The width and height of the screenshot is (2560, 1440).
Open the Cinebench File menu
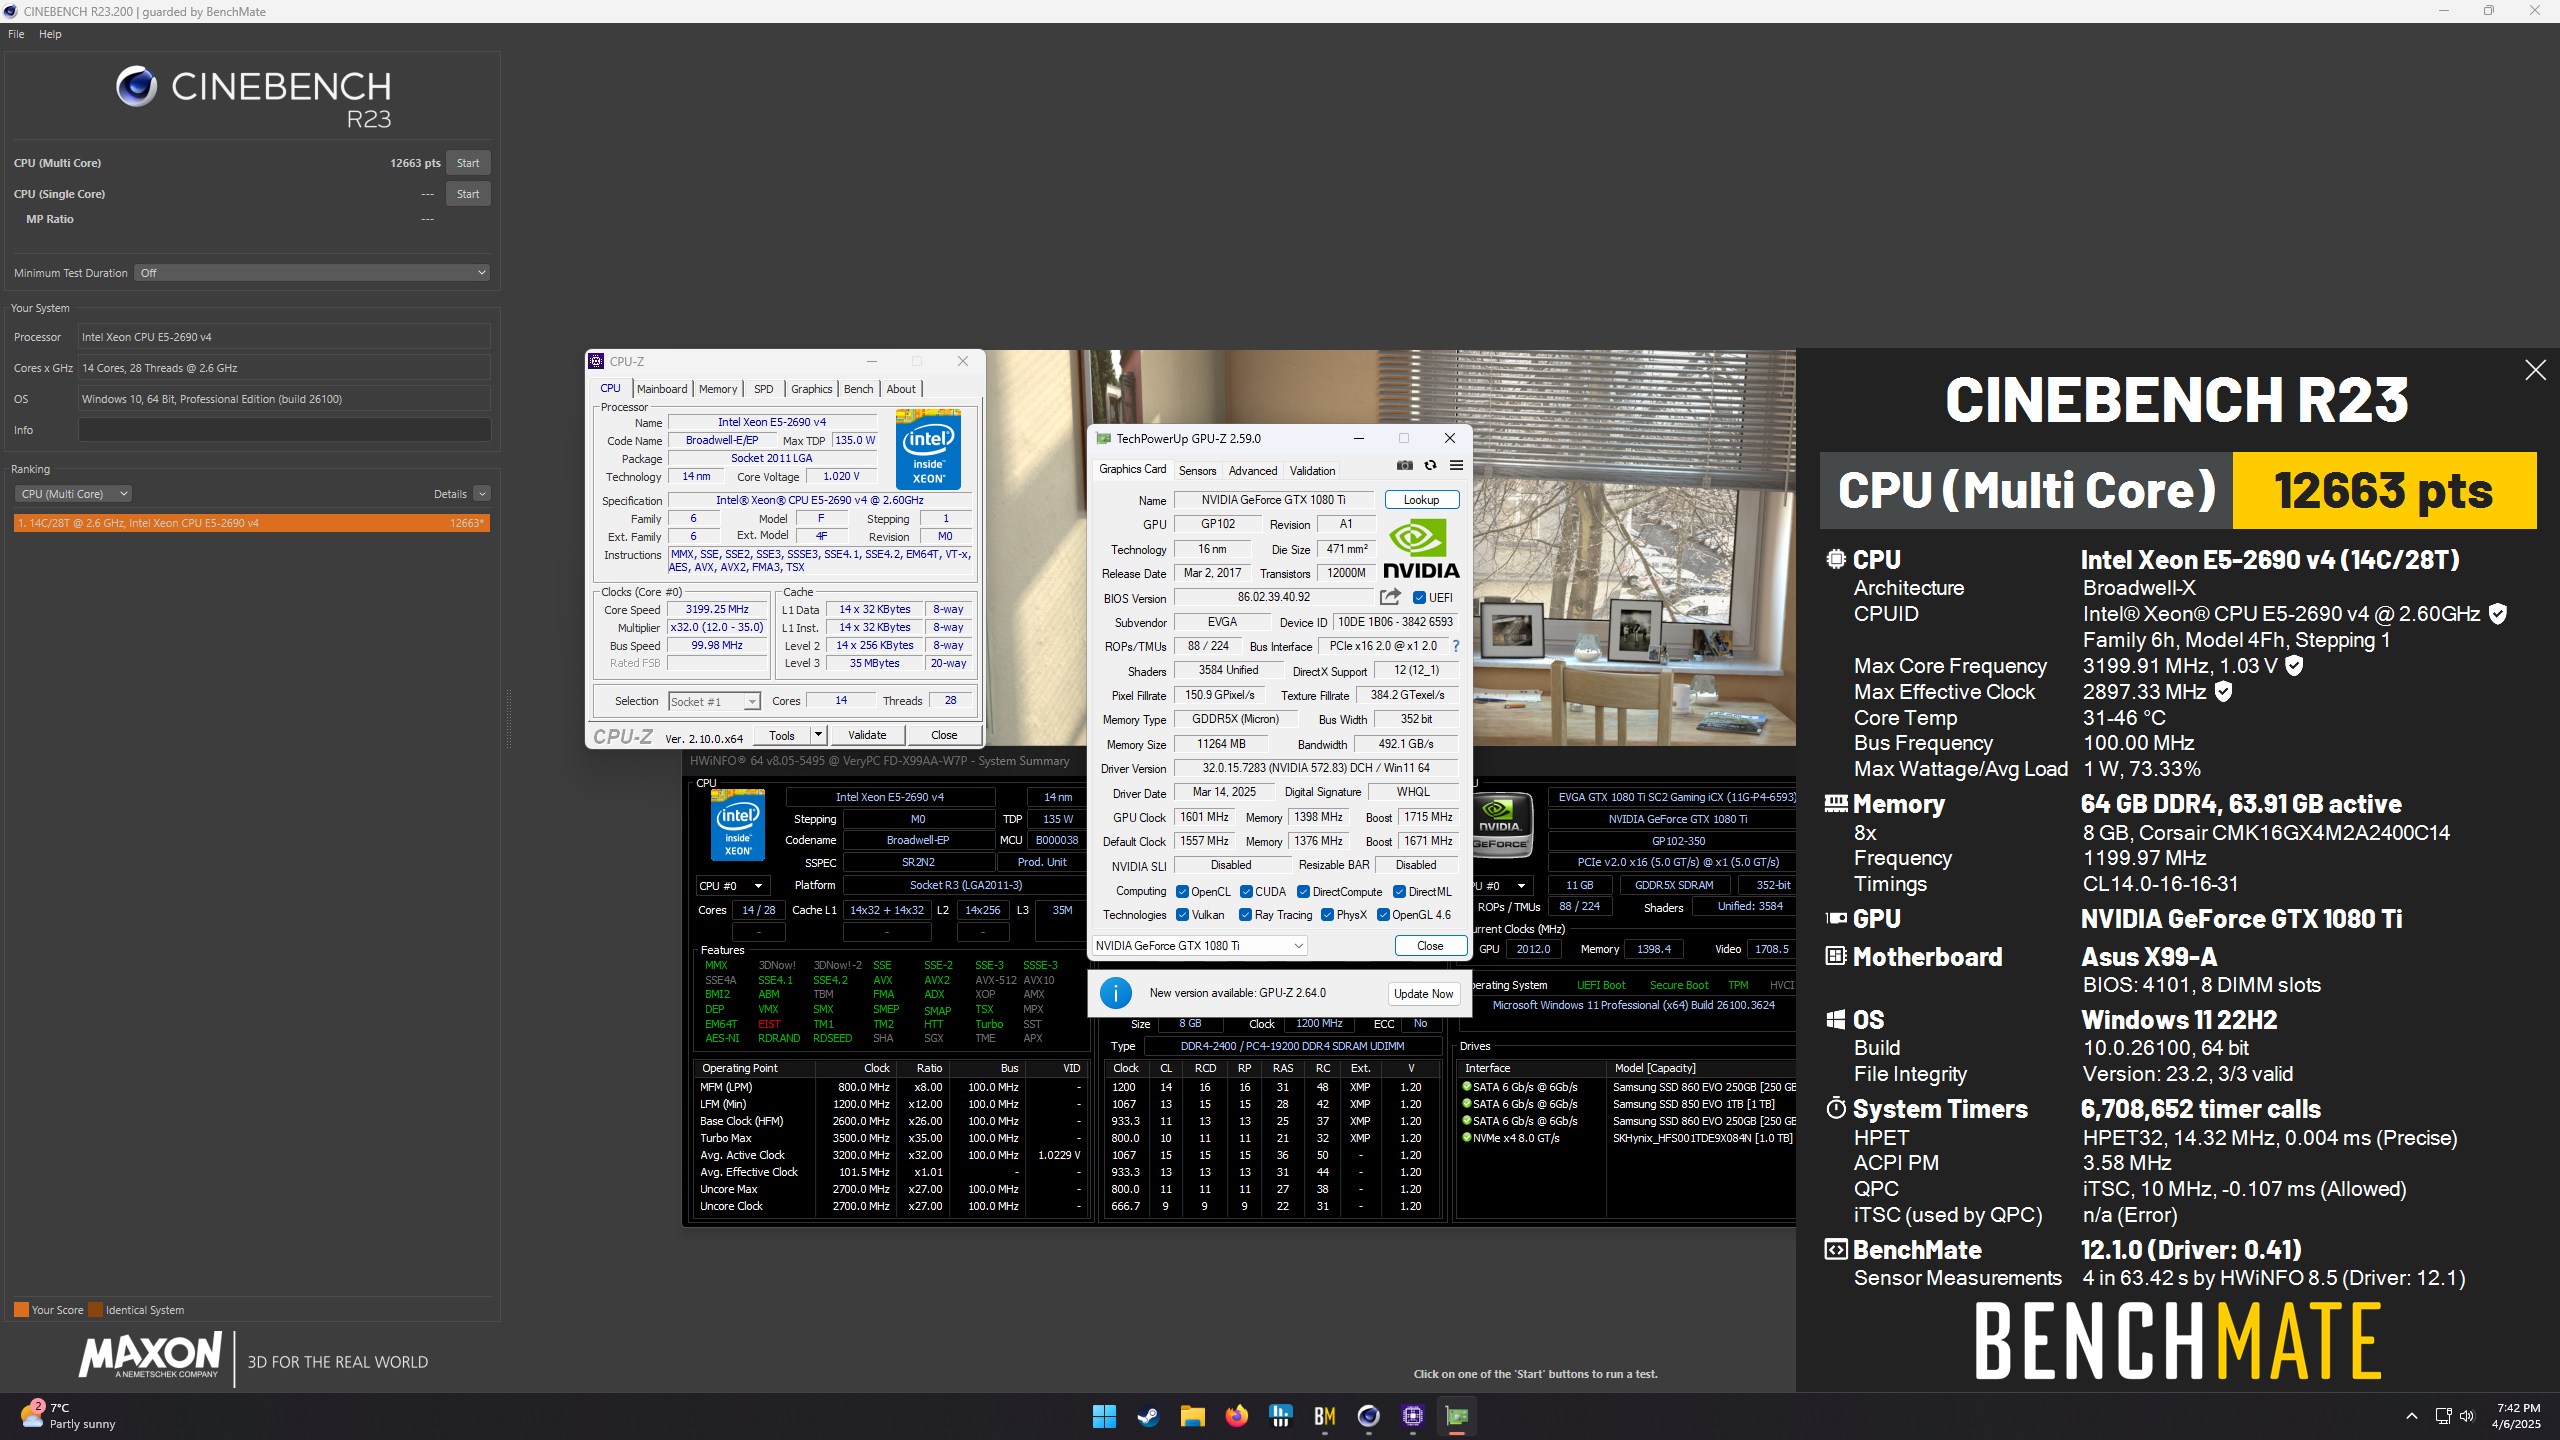pyautogui.click(x=16, y=34)
